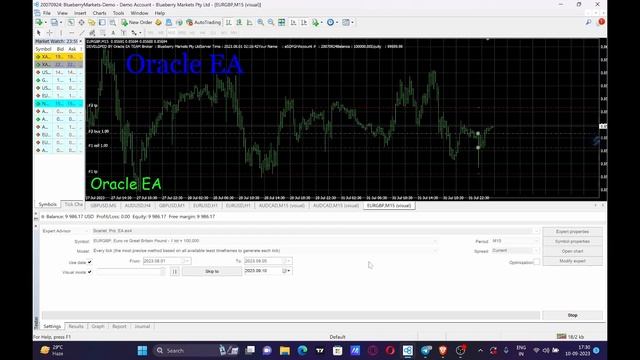
Task: Open the Insert menu
Action: (80, 13)
